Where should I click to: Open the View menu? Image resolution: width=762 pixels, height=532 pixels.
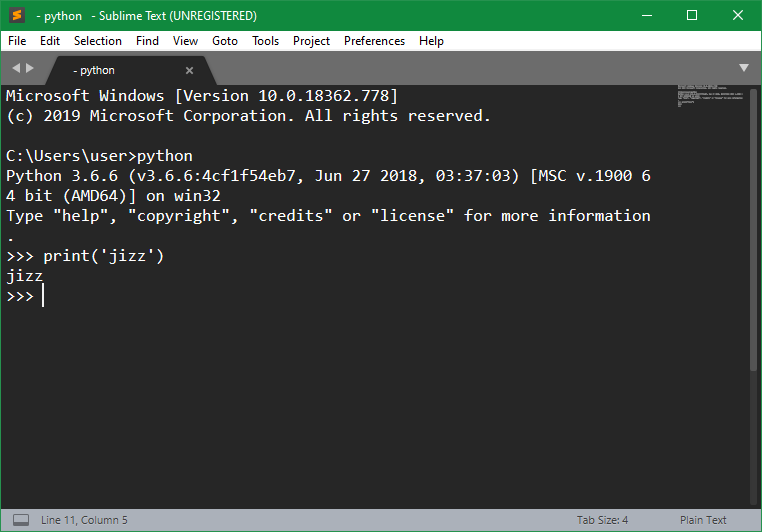(x=185, y=41)
